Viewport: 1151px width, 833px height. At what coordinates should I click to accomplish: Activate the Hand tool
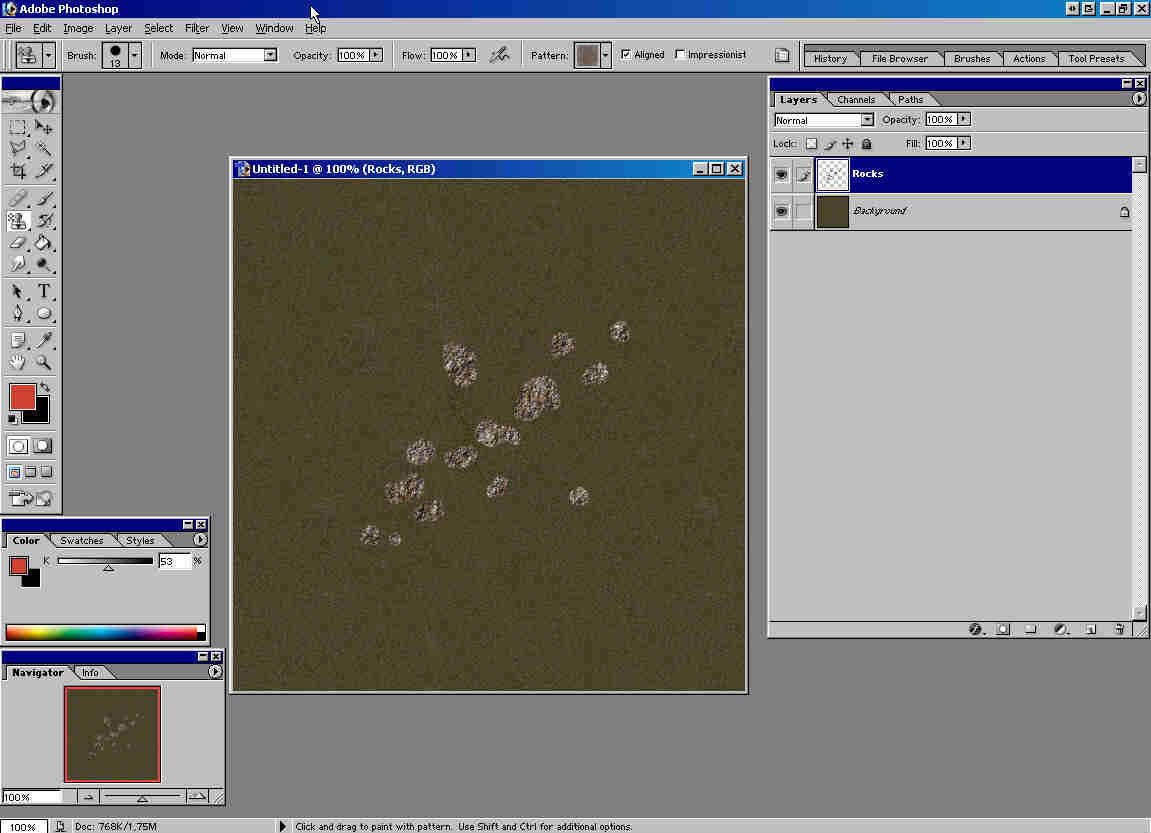pyautogui.click(x=18, y=362)
